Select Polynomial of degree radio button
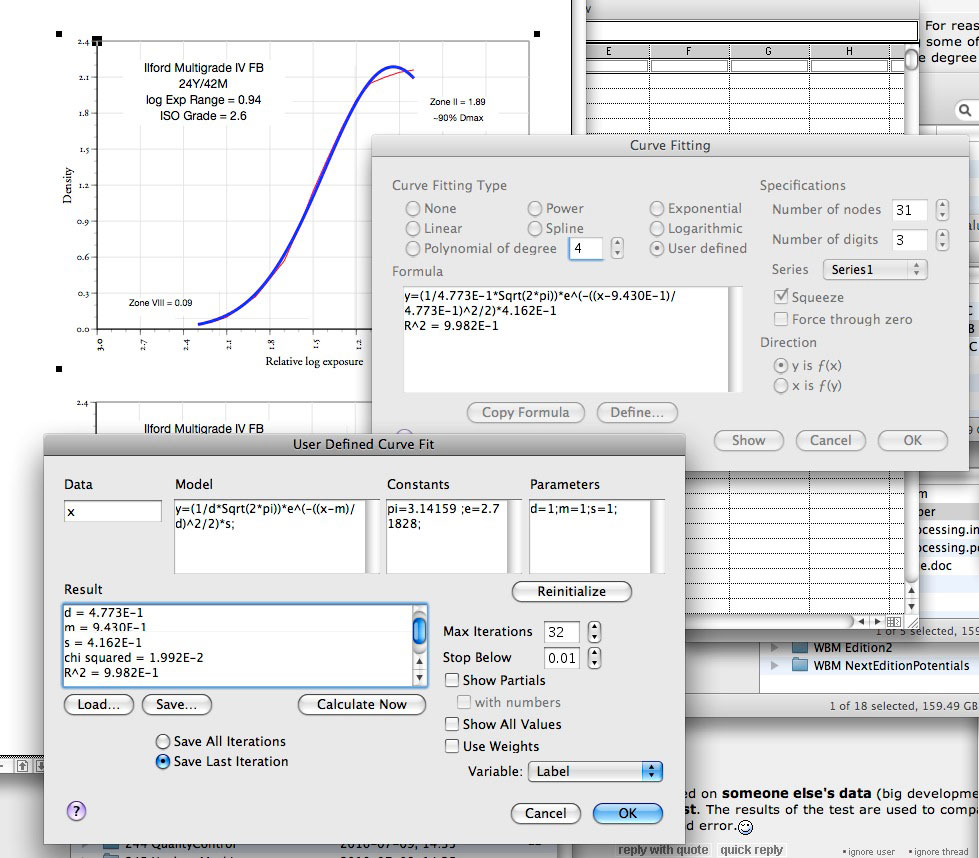979x858 pixels. tap(413, 248)
